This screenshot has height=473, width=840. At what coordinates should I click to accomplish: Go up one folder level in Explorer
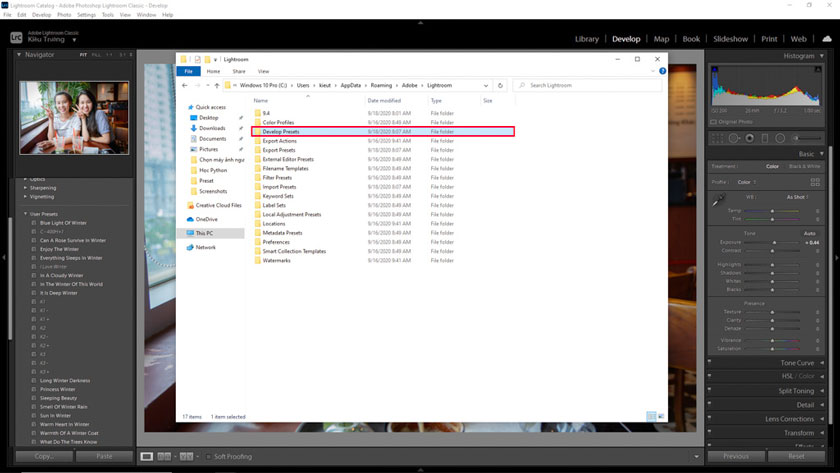tap(217, 85)
